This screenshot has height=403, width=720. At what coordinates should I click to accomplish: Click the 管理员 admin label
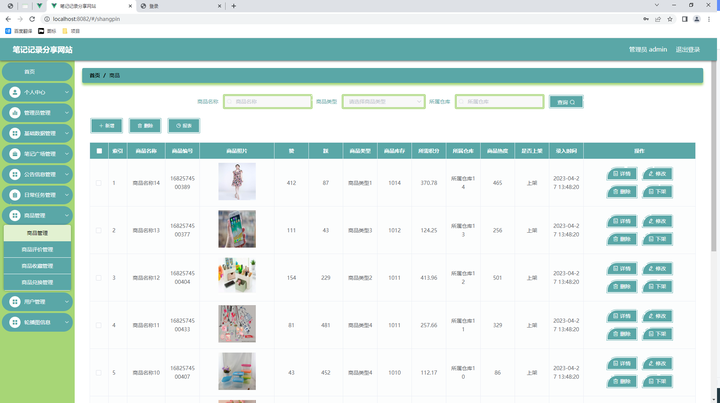point(648,50)
